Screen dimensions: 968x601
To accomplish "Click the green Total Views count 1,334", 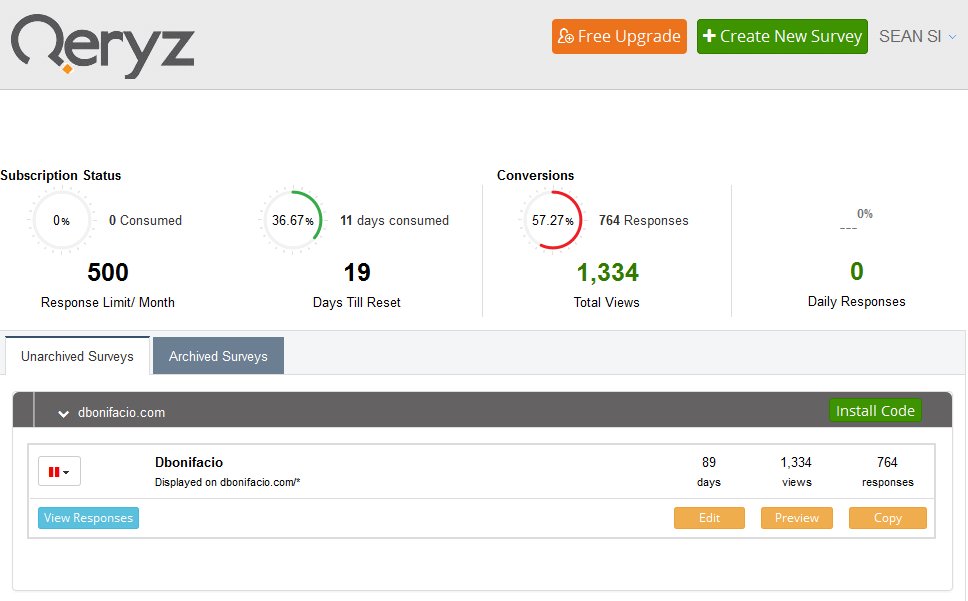I will click(x=606, y=271).
